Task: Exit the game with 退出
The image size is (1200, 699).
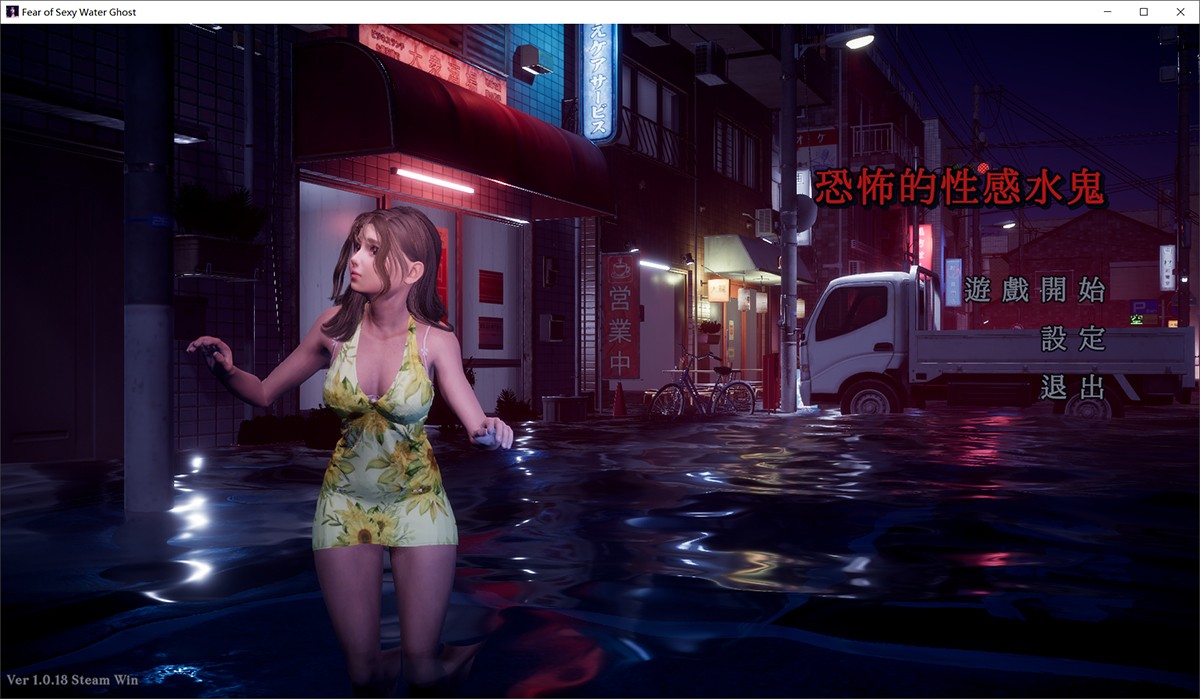Action: point(1072,387)
